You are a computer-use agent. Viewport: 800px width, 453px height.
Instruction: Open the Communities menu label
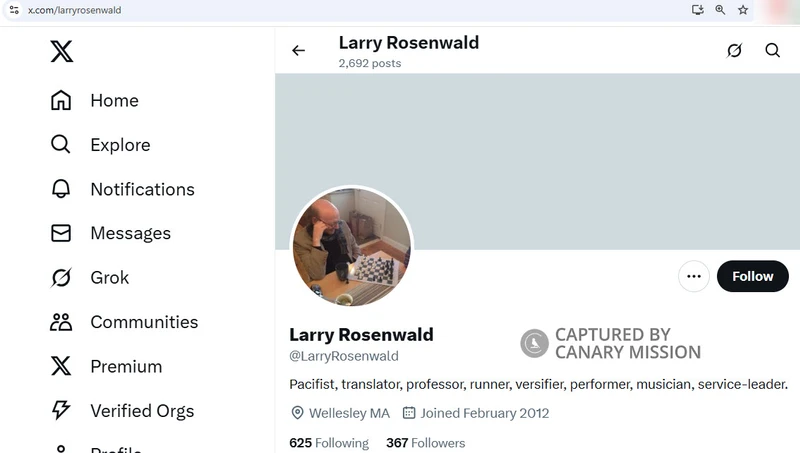click(144, 322)
